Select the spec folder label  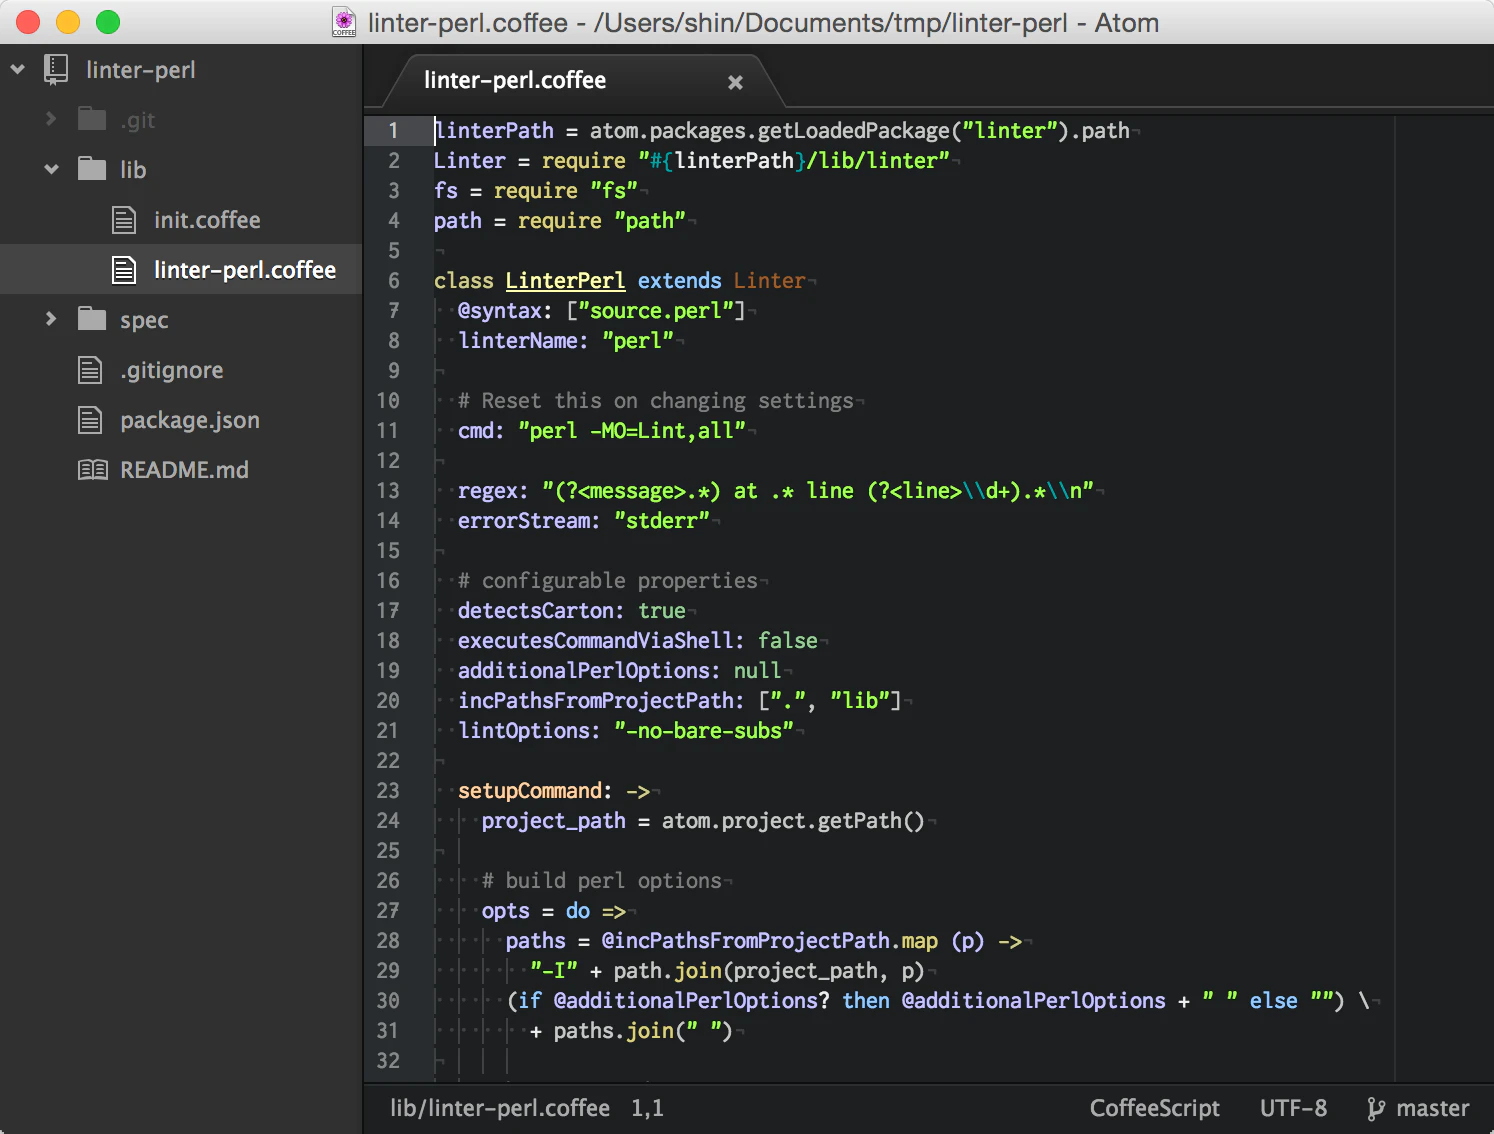[x=144, y=321]
